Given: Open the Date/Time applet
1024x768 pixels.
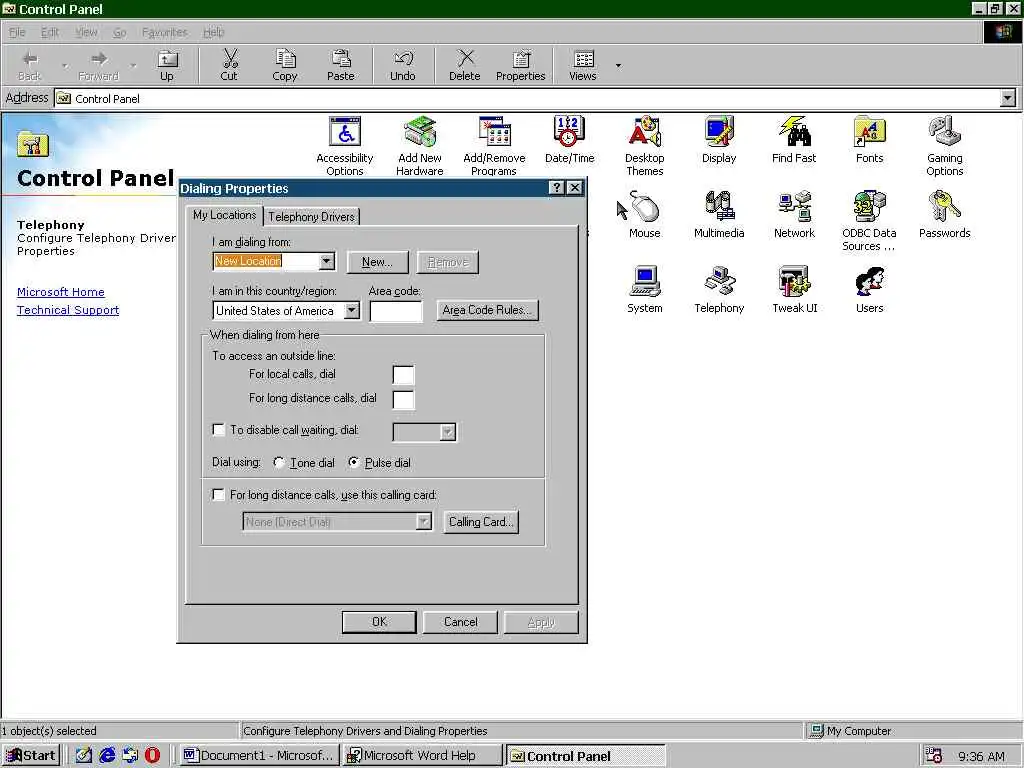Looking at the screenshot, I should [x=569, y=139].
